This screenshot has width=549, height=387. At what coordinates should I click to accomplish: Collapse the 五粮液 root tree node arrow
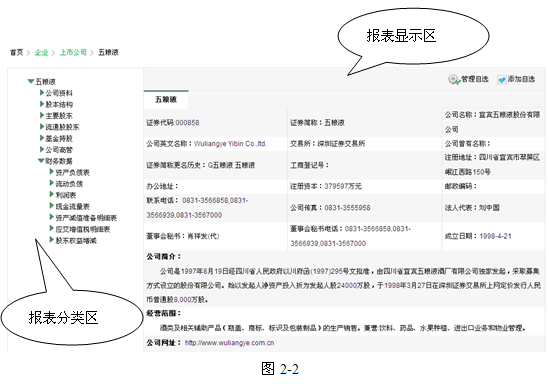coord(31,81)
